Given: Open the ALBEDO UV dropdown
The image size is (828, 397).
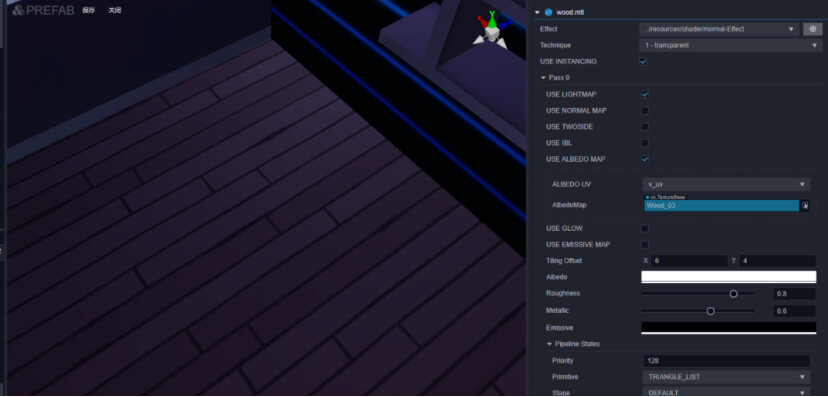Looking at the screenshot, I should coord(726,184).
